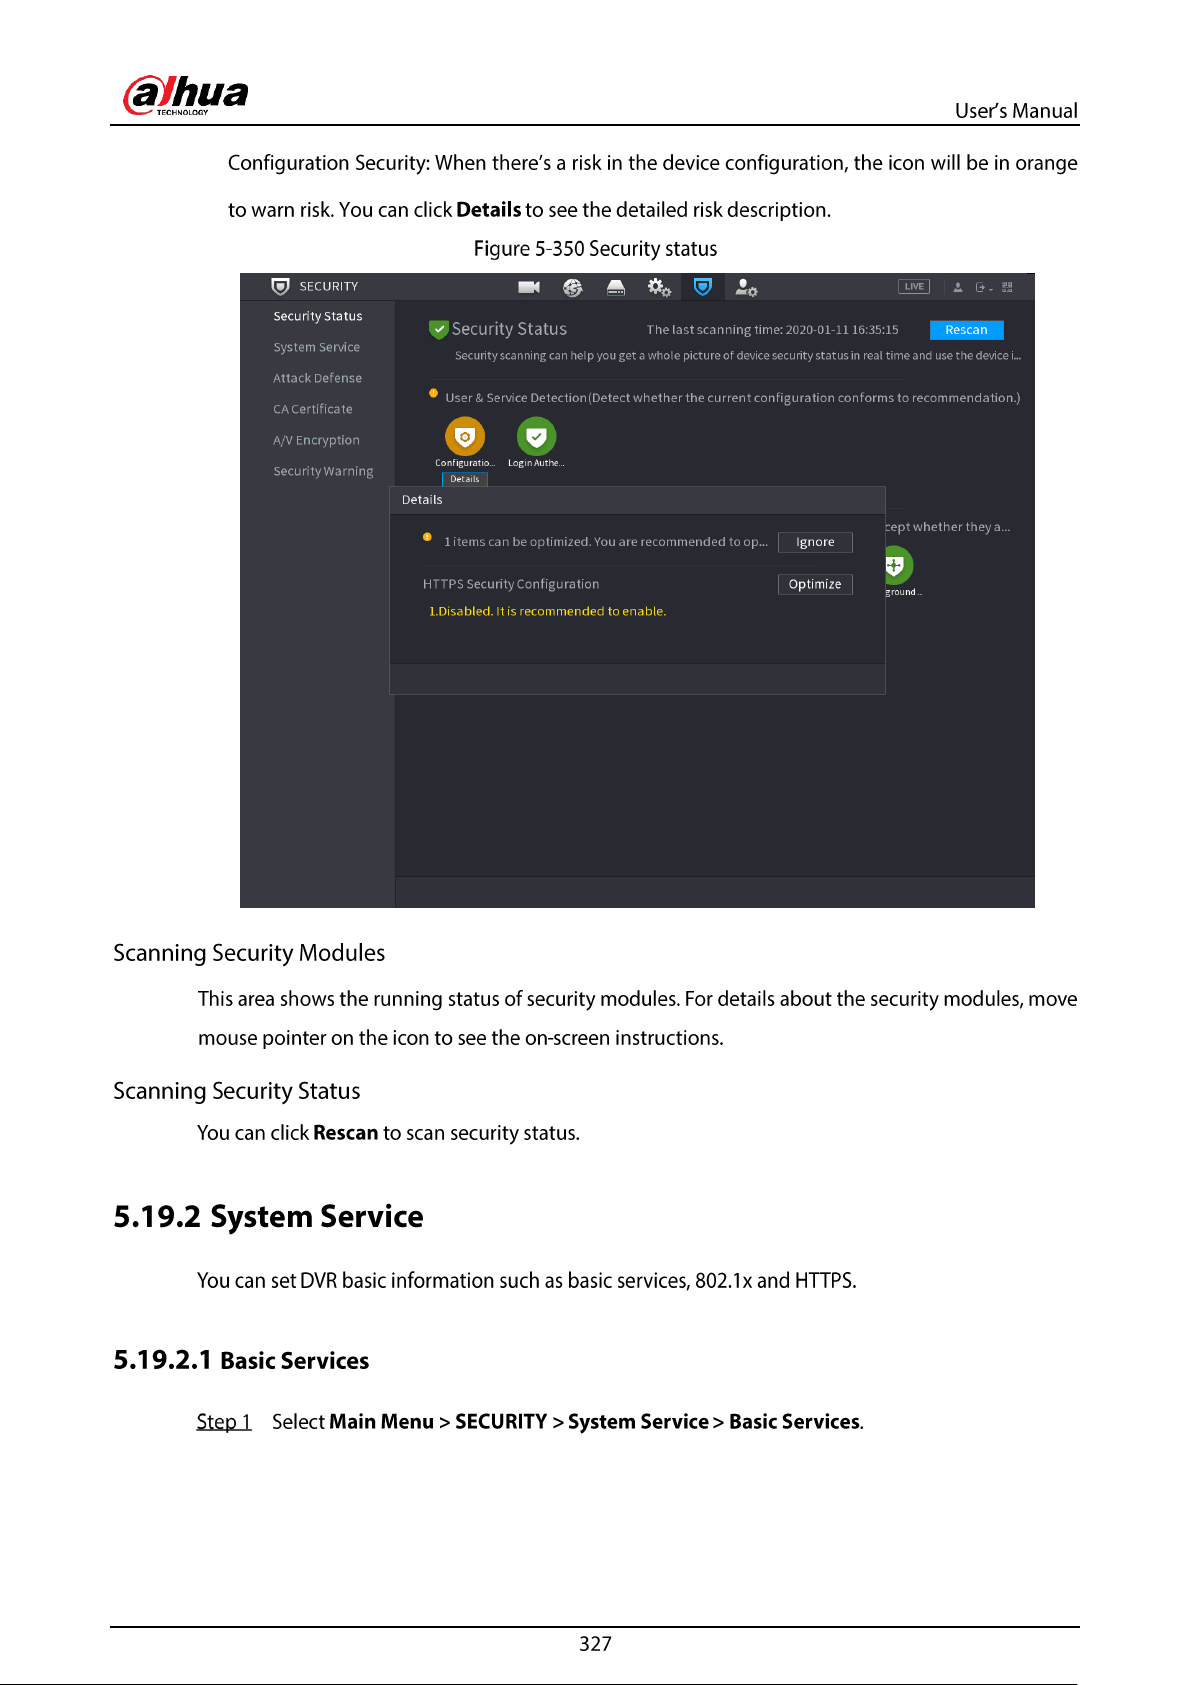
Task: Click the HTTPS Security Configuration text
Action: (x=511, y=584)
